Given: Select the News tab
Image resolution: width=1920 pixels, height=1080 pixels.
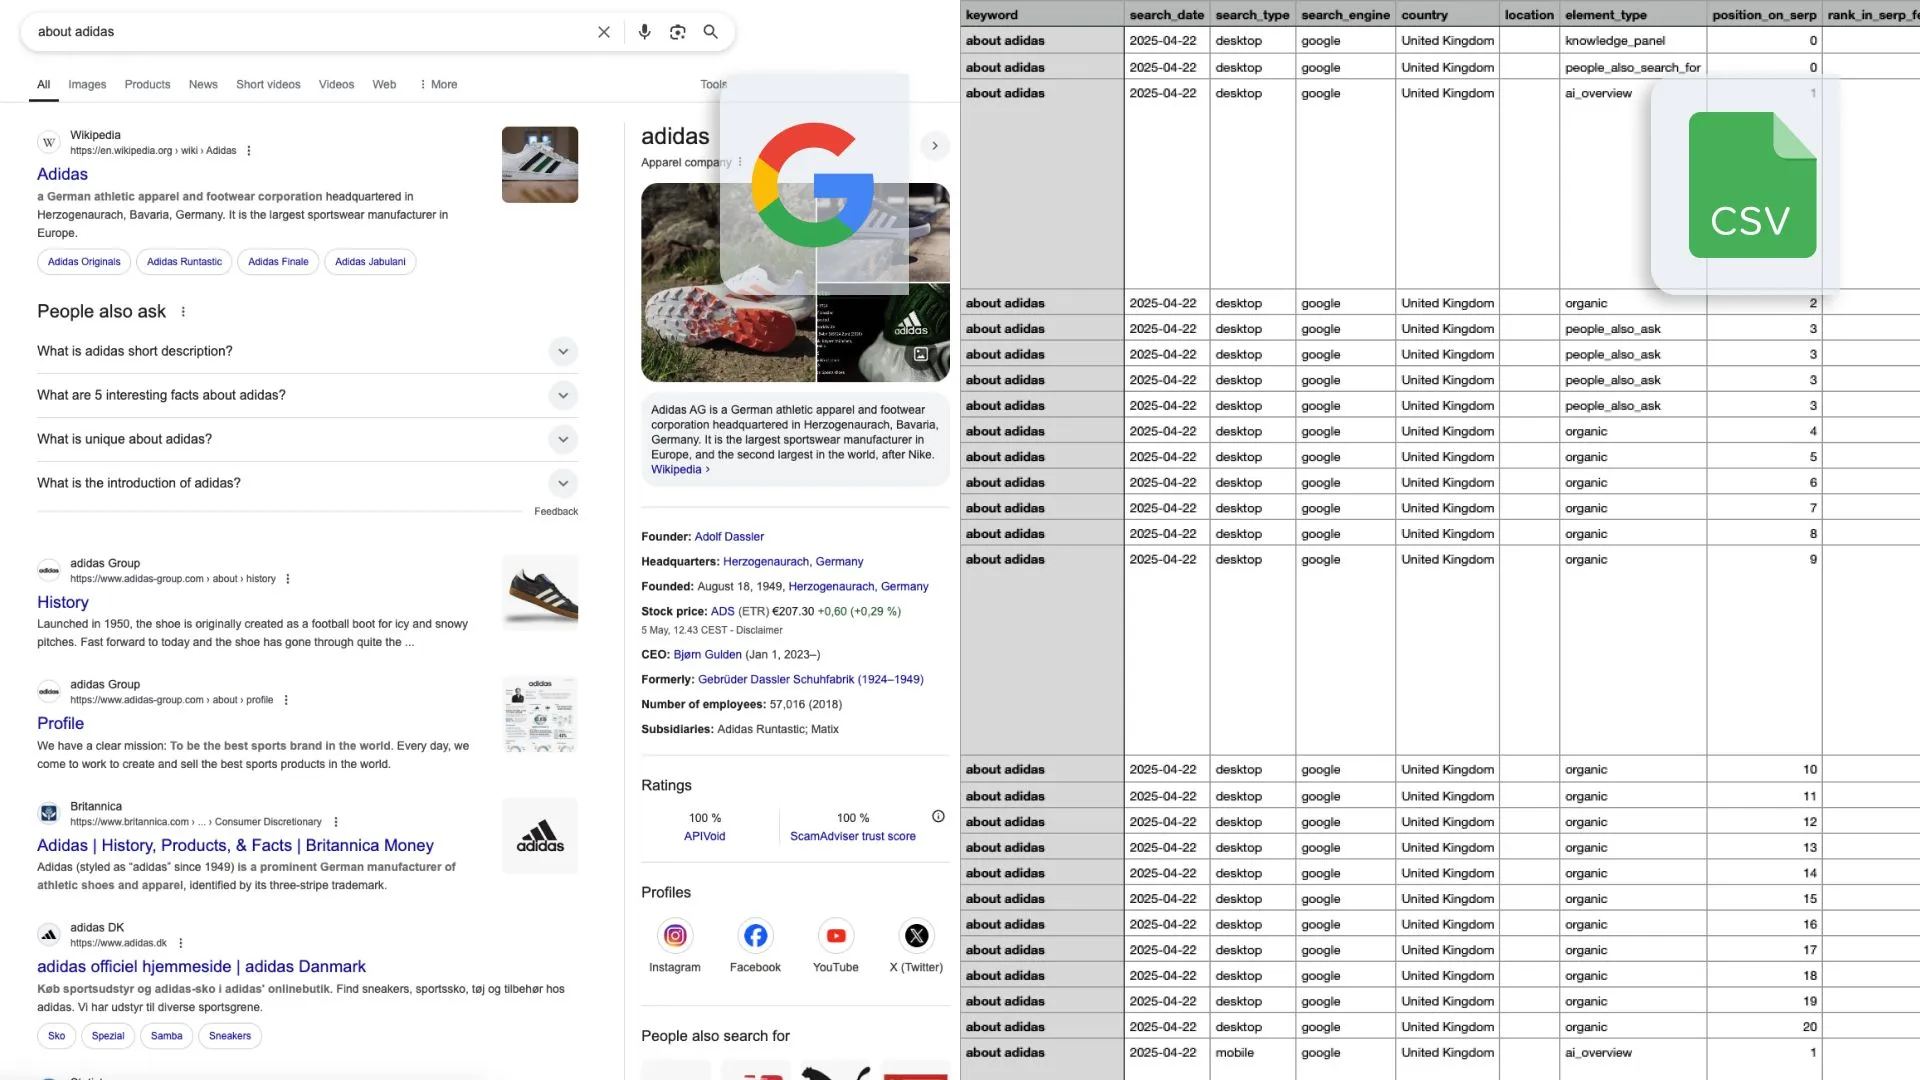Looking at the screenshot, I should tap(203, 84).
